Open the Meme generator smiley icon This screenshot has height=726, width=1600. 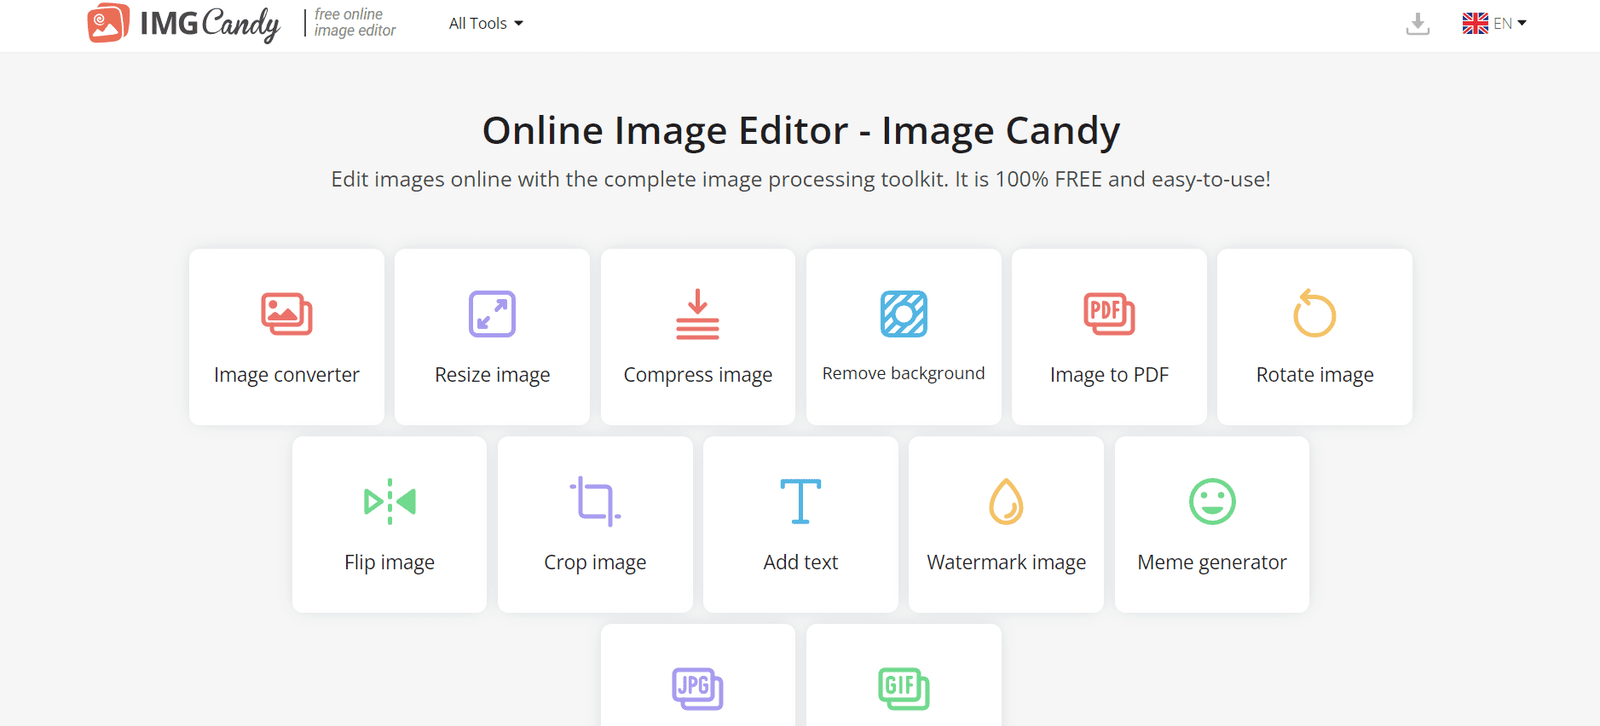(x=1212, y=501)
